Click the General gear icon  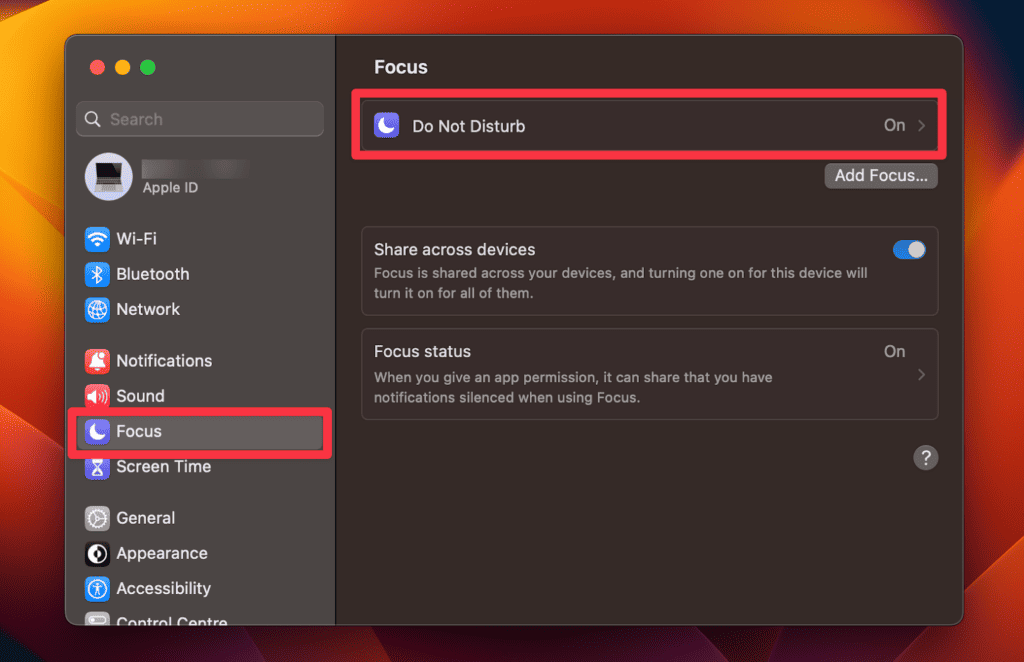(x=97, y=518)
